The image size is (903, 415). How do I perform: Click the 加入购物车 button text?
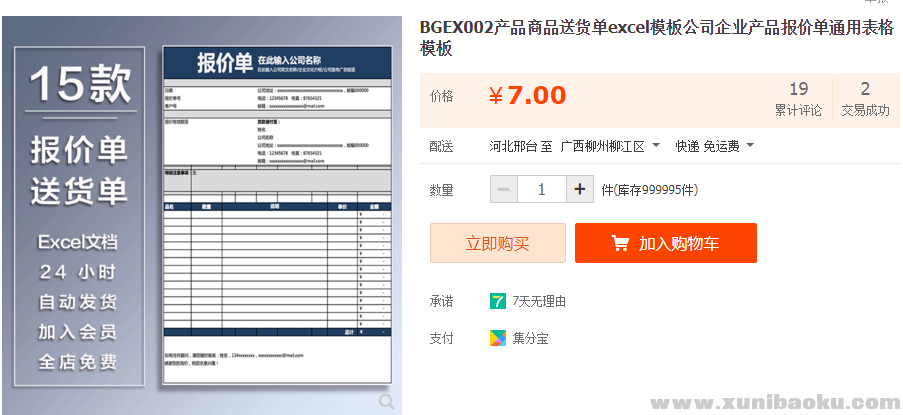coord(679,243)
